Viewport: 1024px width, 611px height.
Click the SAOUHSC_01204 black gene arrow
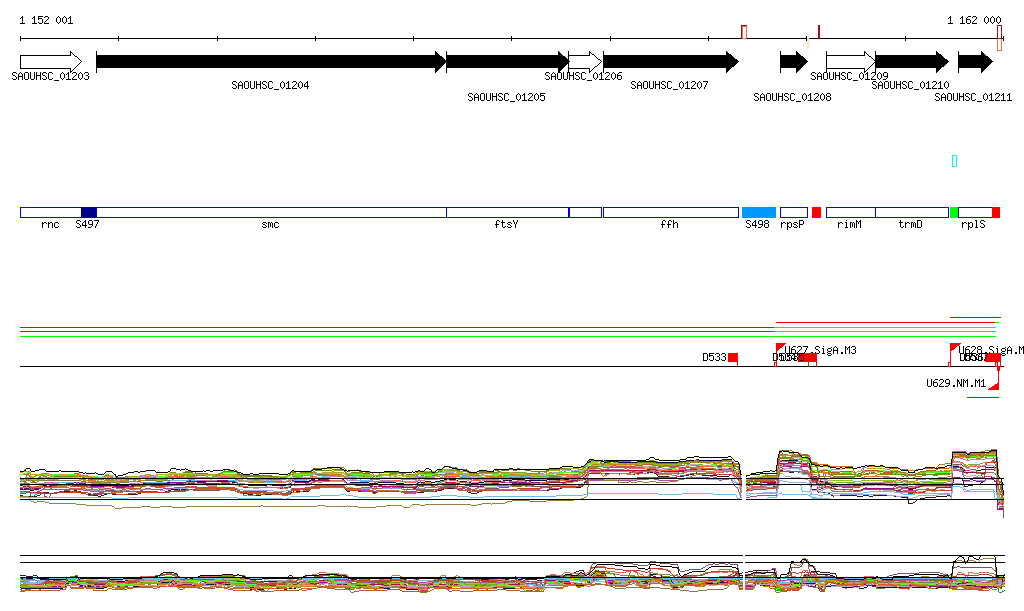270,62
